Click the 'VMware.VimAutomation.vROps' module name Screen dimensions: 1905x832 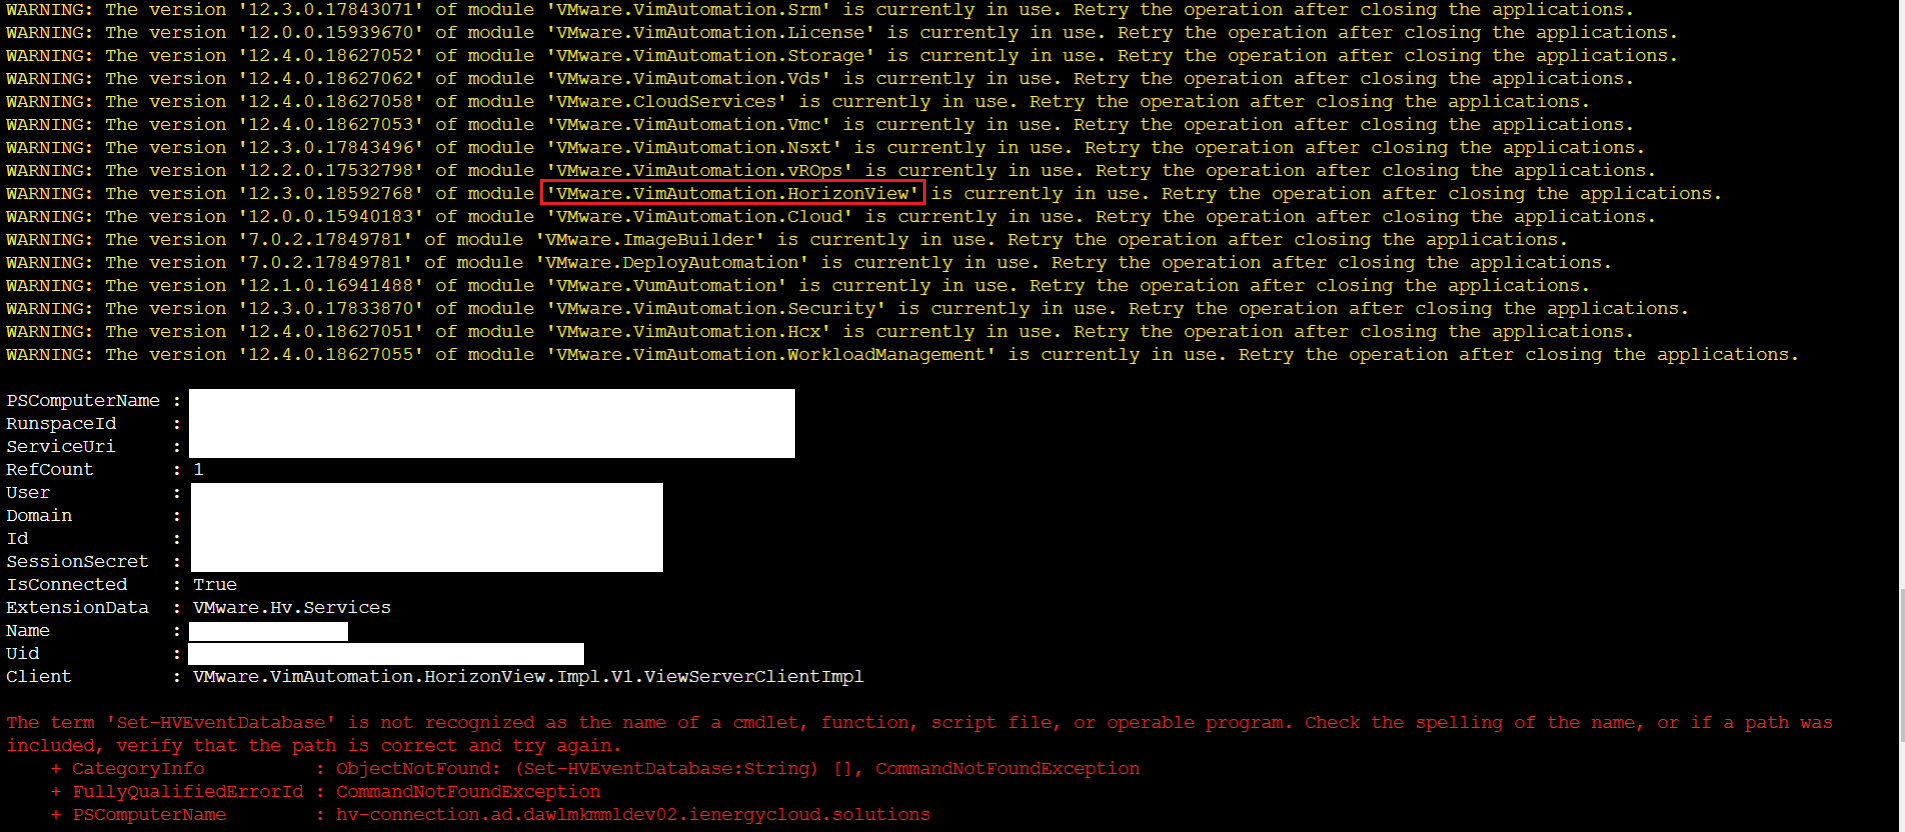[x=700, y=171]
